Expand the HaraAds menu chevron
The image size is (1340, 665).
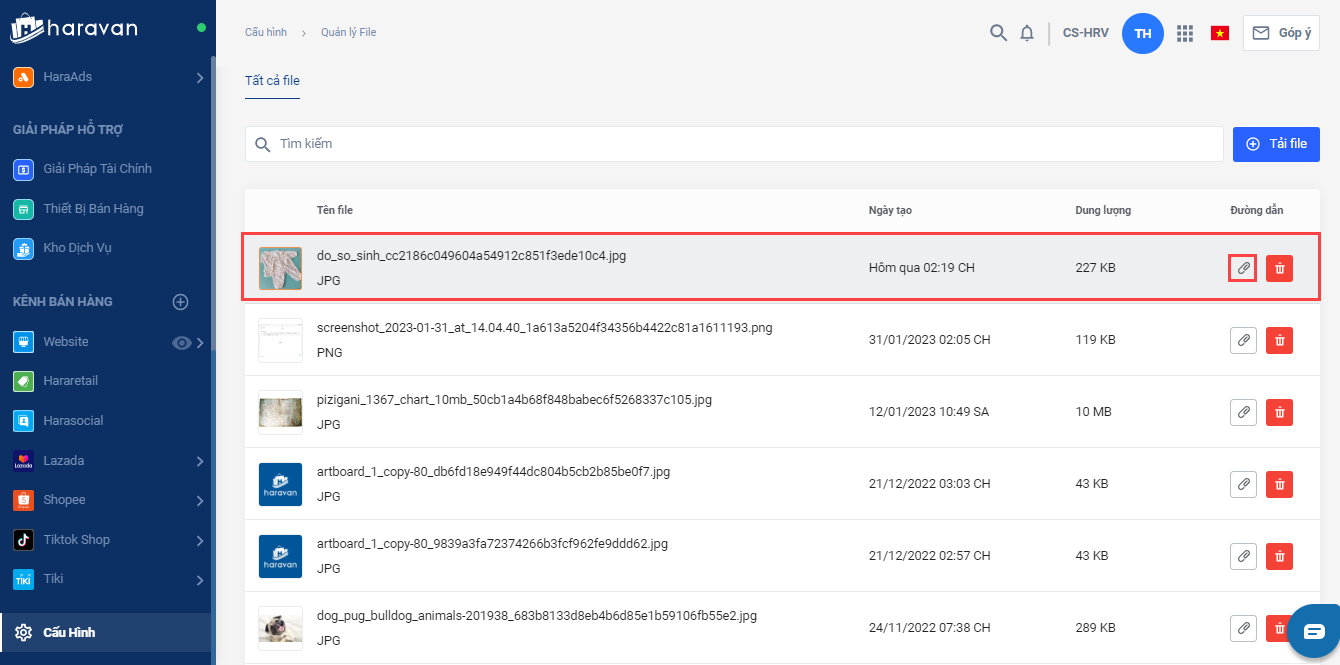(x=200, y=78)
